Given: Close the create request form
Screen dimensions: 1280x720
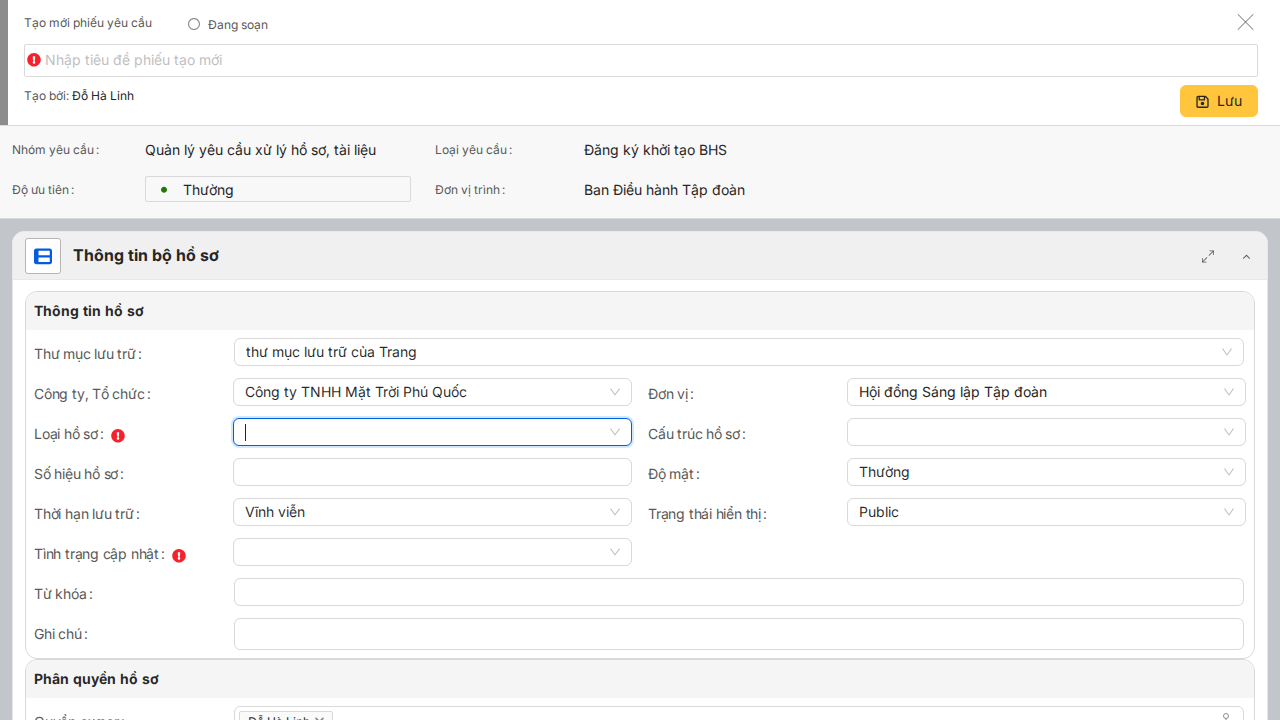Looking at the screenshot, I should (1245, 22).
